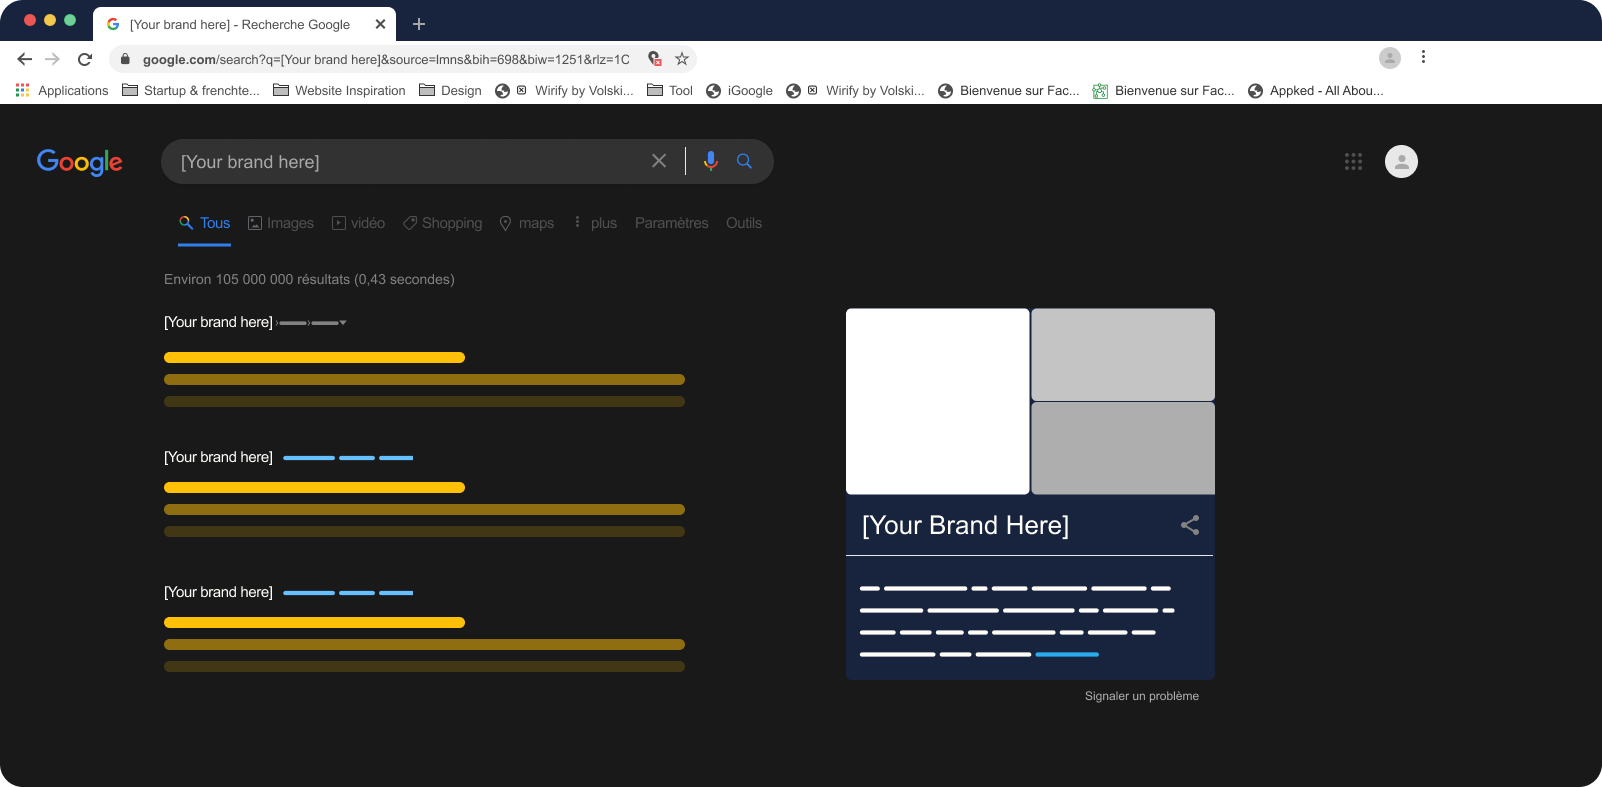The width and height of the screenshot is (1602, 787).
Task: Close the Recherche Google tab
Action: coord(380,24)
